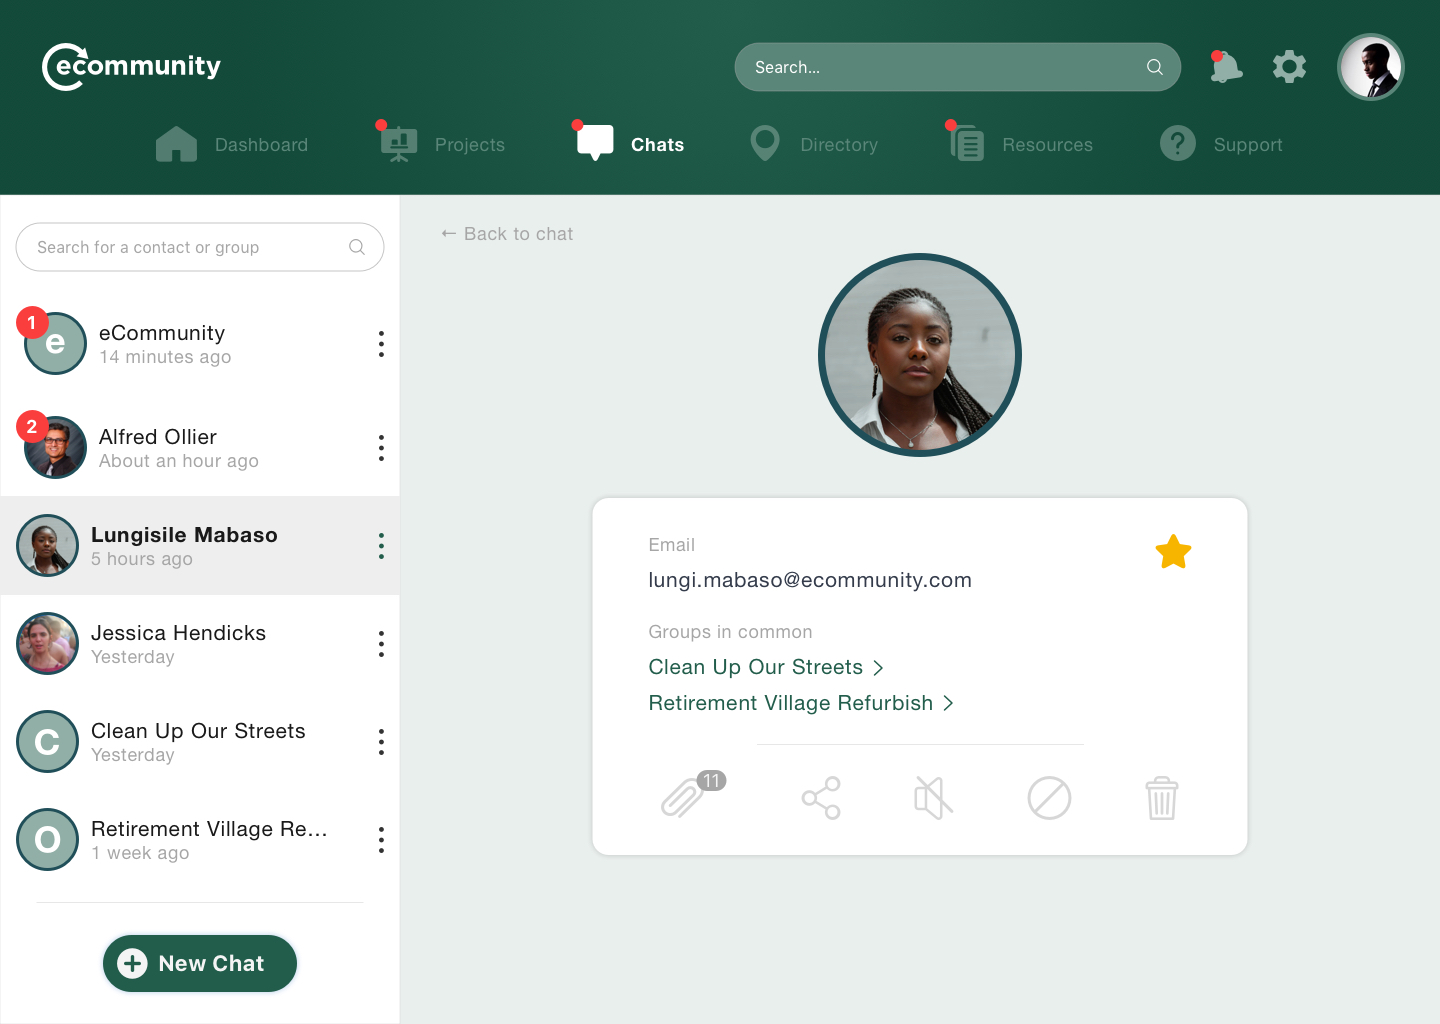Open options menu for Jessica Hendicks
The image size is (1440, 1024).
(381, 644)
